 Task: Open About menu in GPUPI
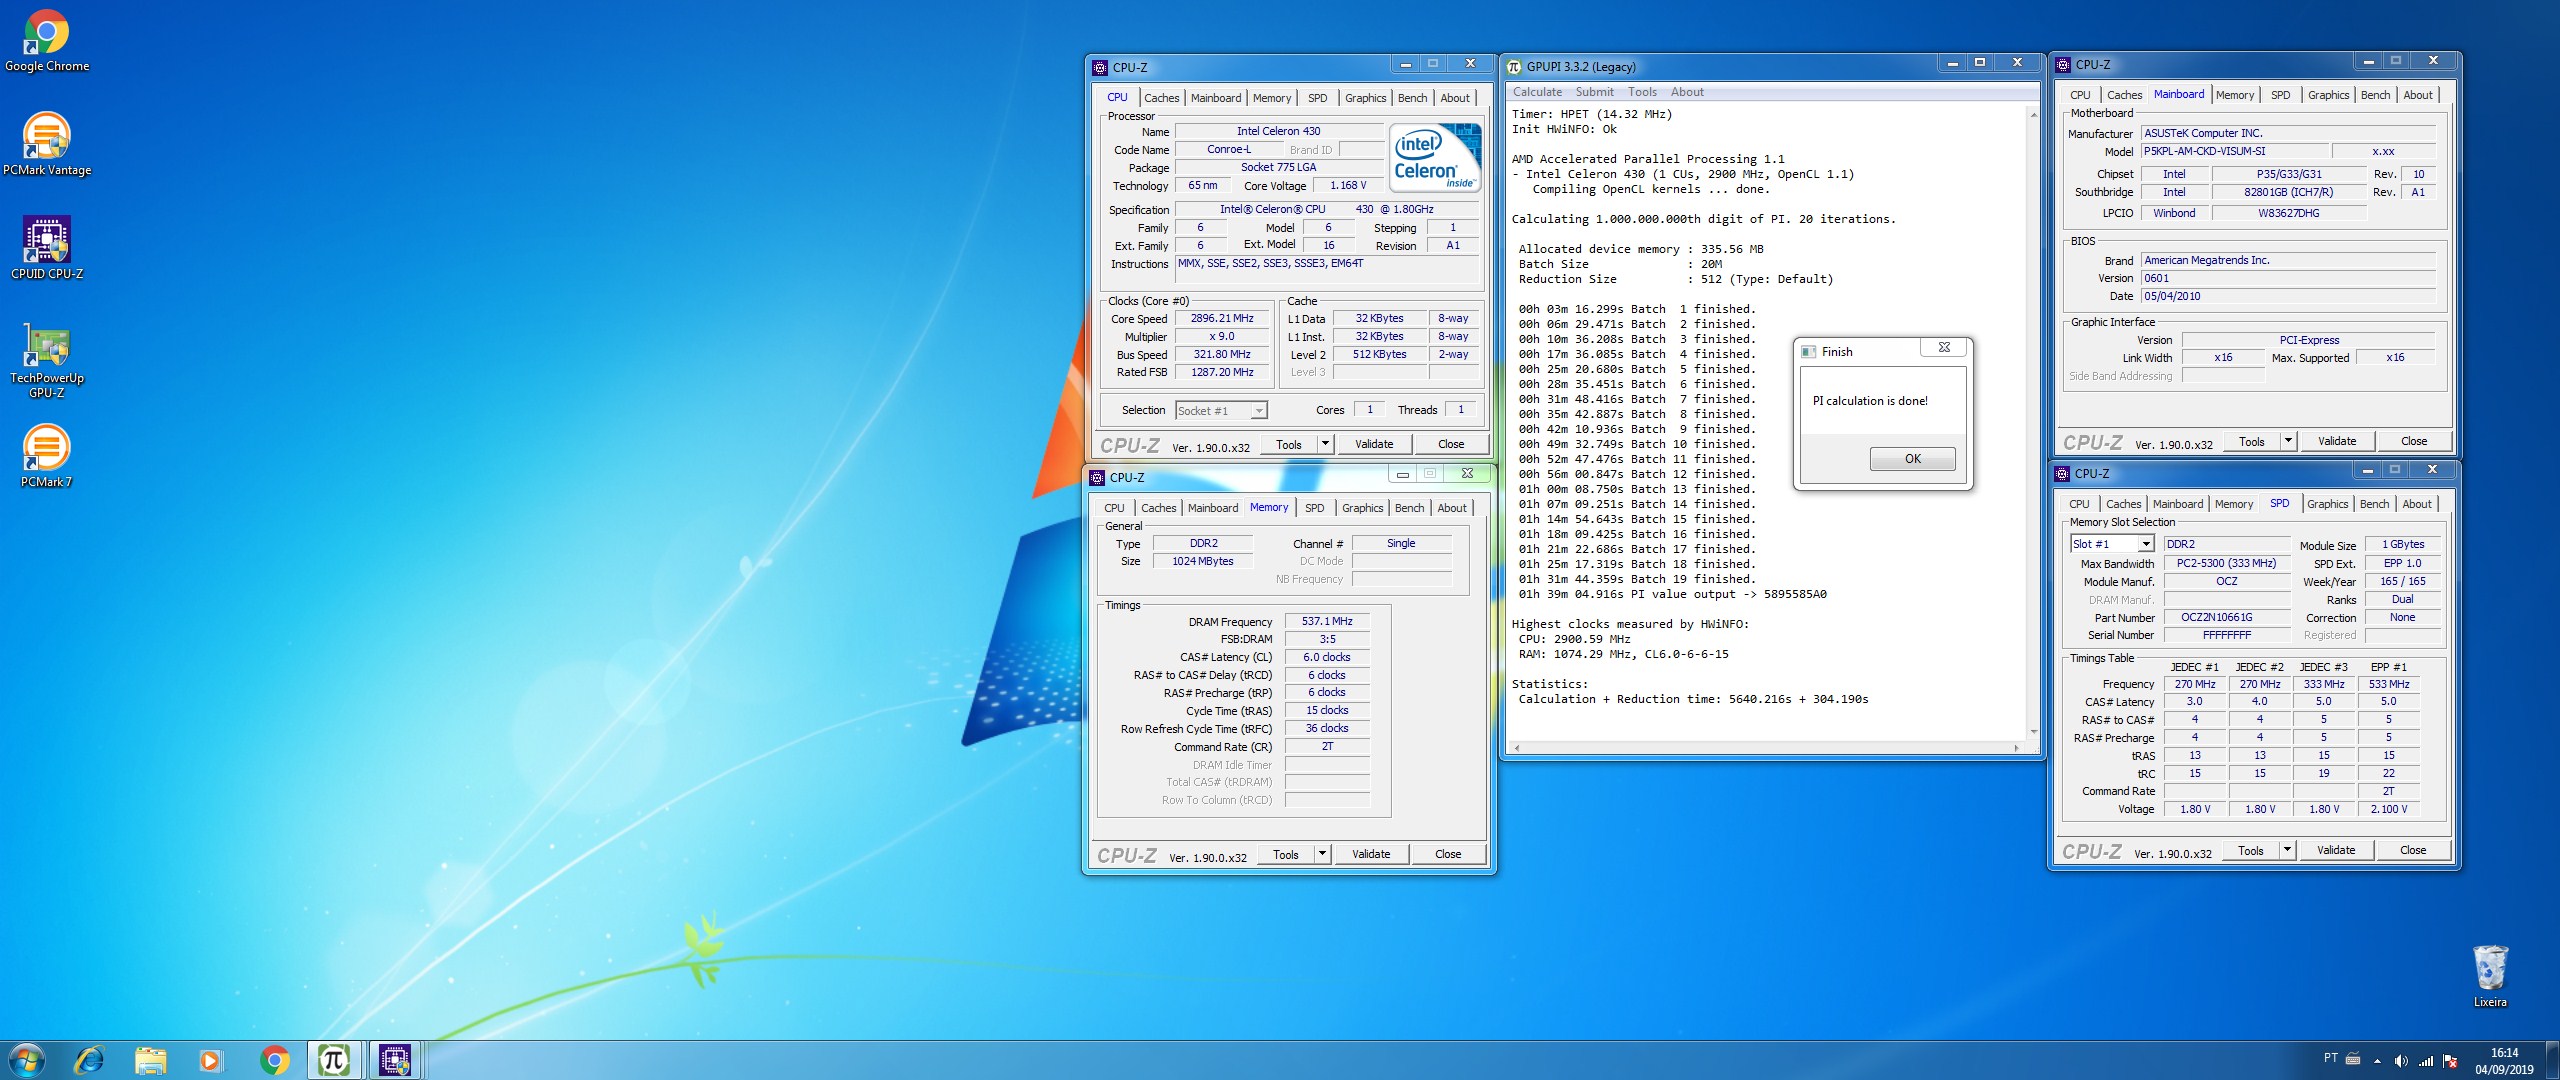click(1687, 92)
